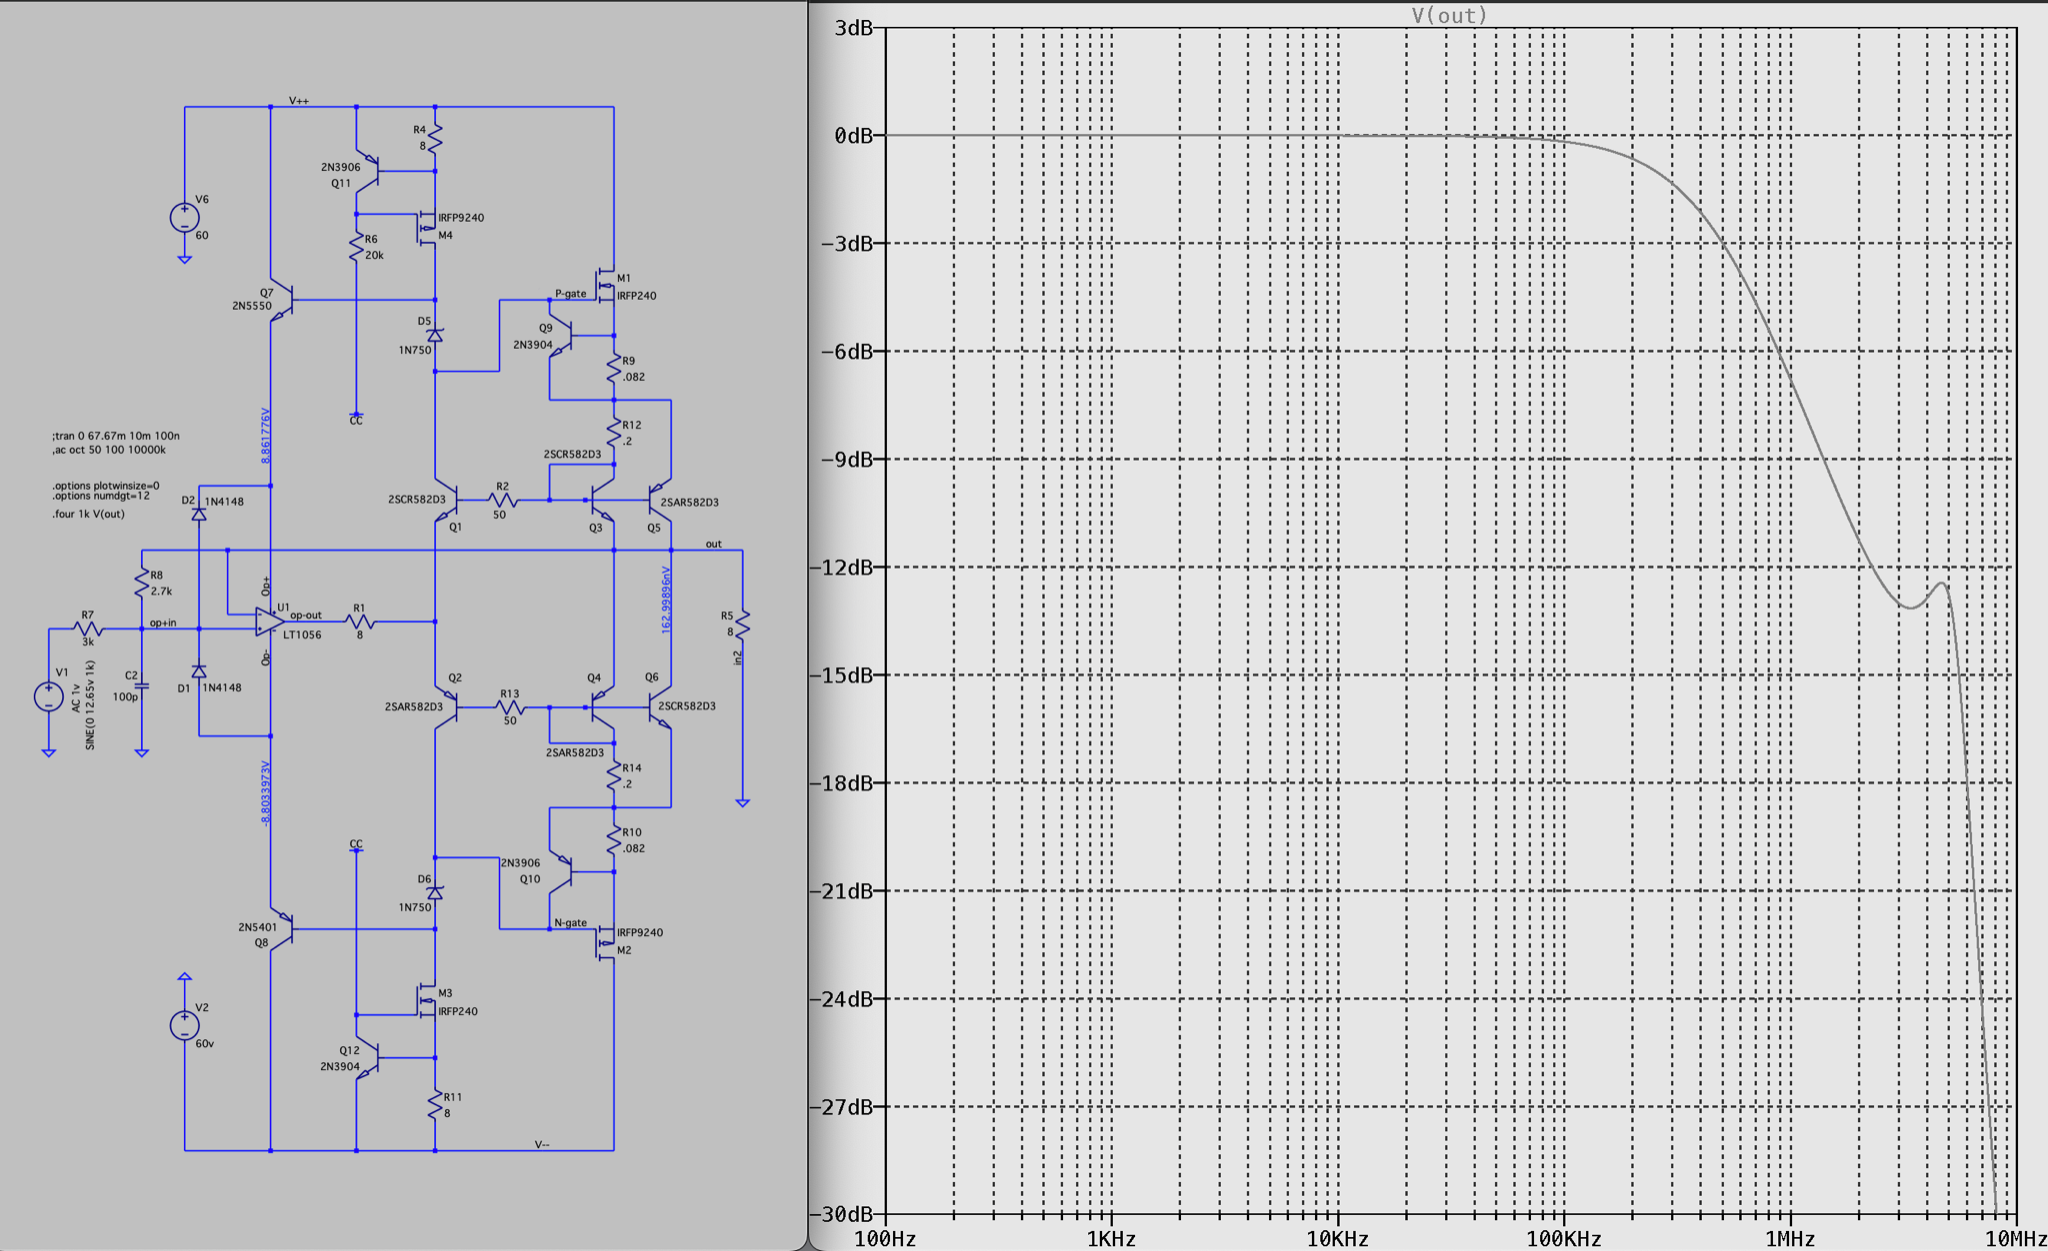The width and height of the screenshot is (2048, 1251).
Task: Click the Q8 2N5401 transistor
Action: tap(281, 929)
